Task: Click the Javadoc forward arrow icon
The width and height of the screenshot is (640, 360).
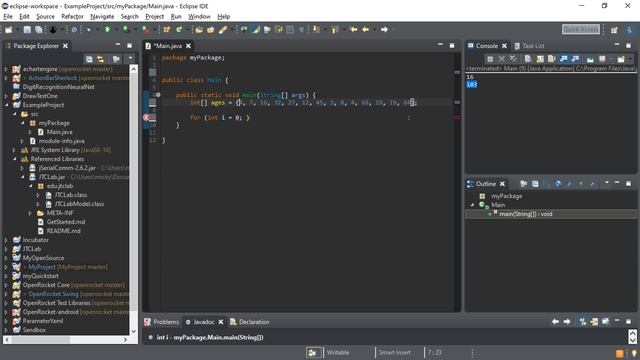Action: [x=567, y=322]
